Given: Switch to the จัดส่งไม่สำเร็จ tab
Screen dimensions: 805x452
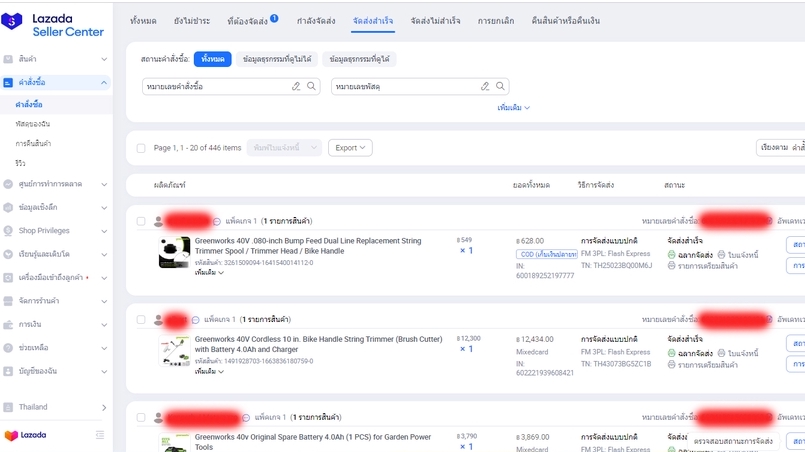Looking at the screenshot, I should pos(435,21).
